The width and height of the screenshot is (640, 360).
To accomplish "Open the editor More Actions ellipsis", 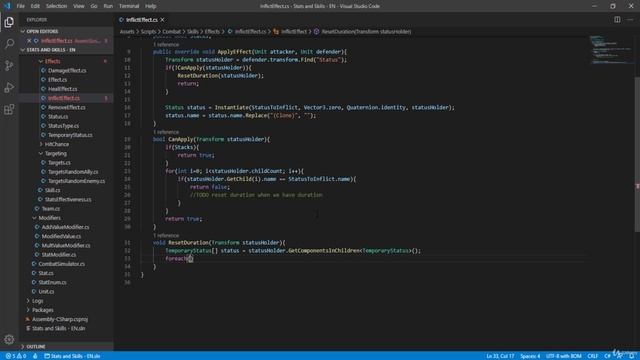I will tap(630, 20).
